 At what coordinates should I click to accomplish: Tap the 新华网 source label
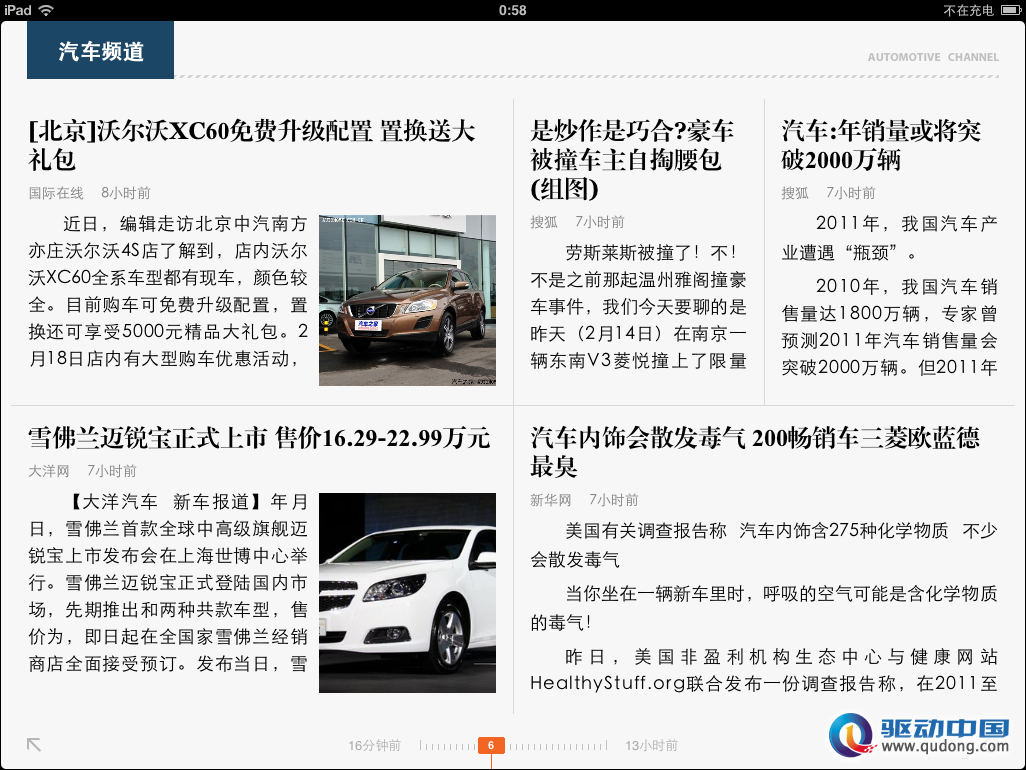550,500
